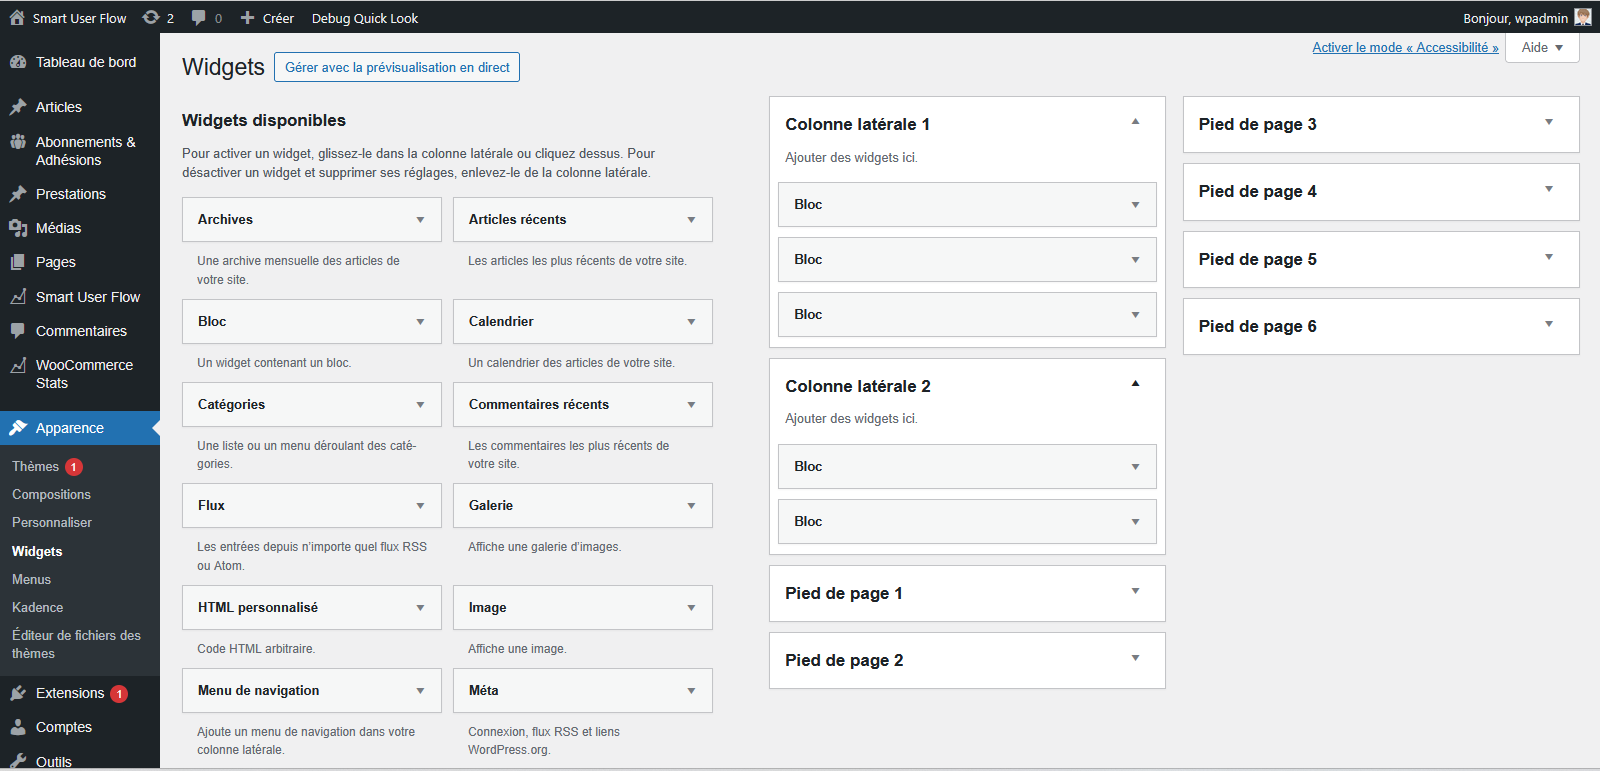Click the home icon beside Smart User Flow
This screenshot has height=771, width=1600.
click(17, 17)
